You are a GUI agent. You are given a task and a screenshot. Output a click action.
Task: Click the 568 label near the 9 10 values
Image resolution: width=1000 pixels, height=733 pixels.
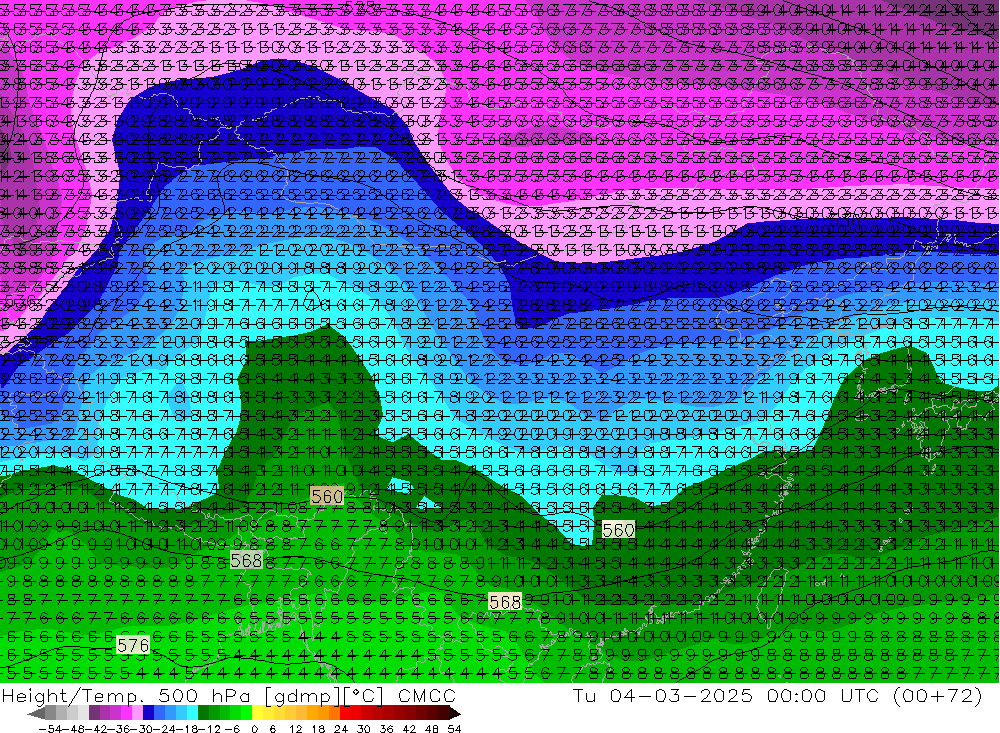[504, 602]
